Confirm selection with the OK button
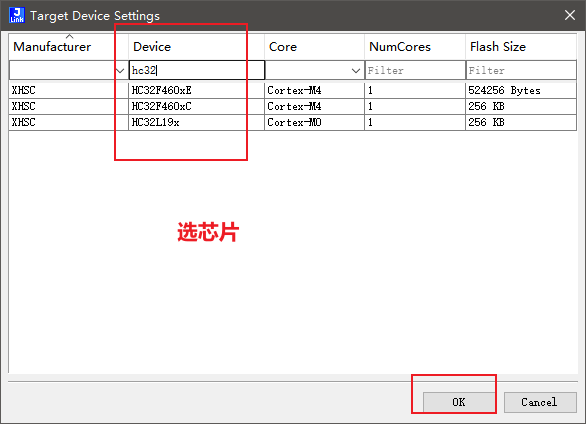 pos(459,402)
